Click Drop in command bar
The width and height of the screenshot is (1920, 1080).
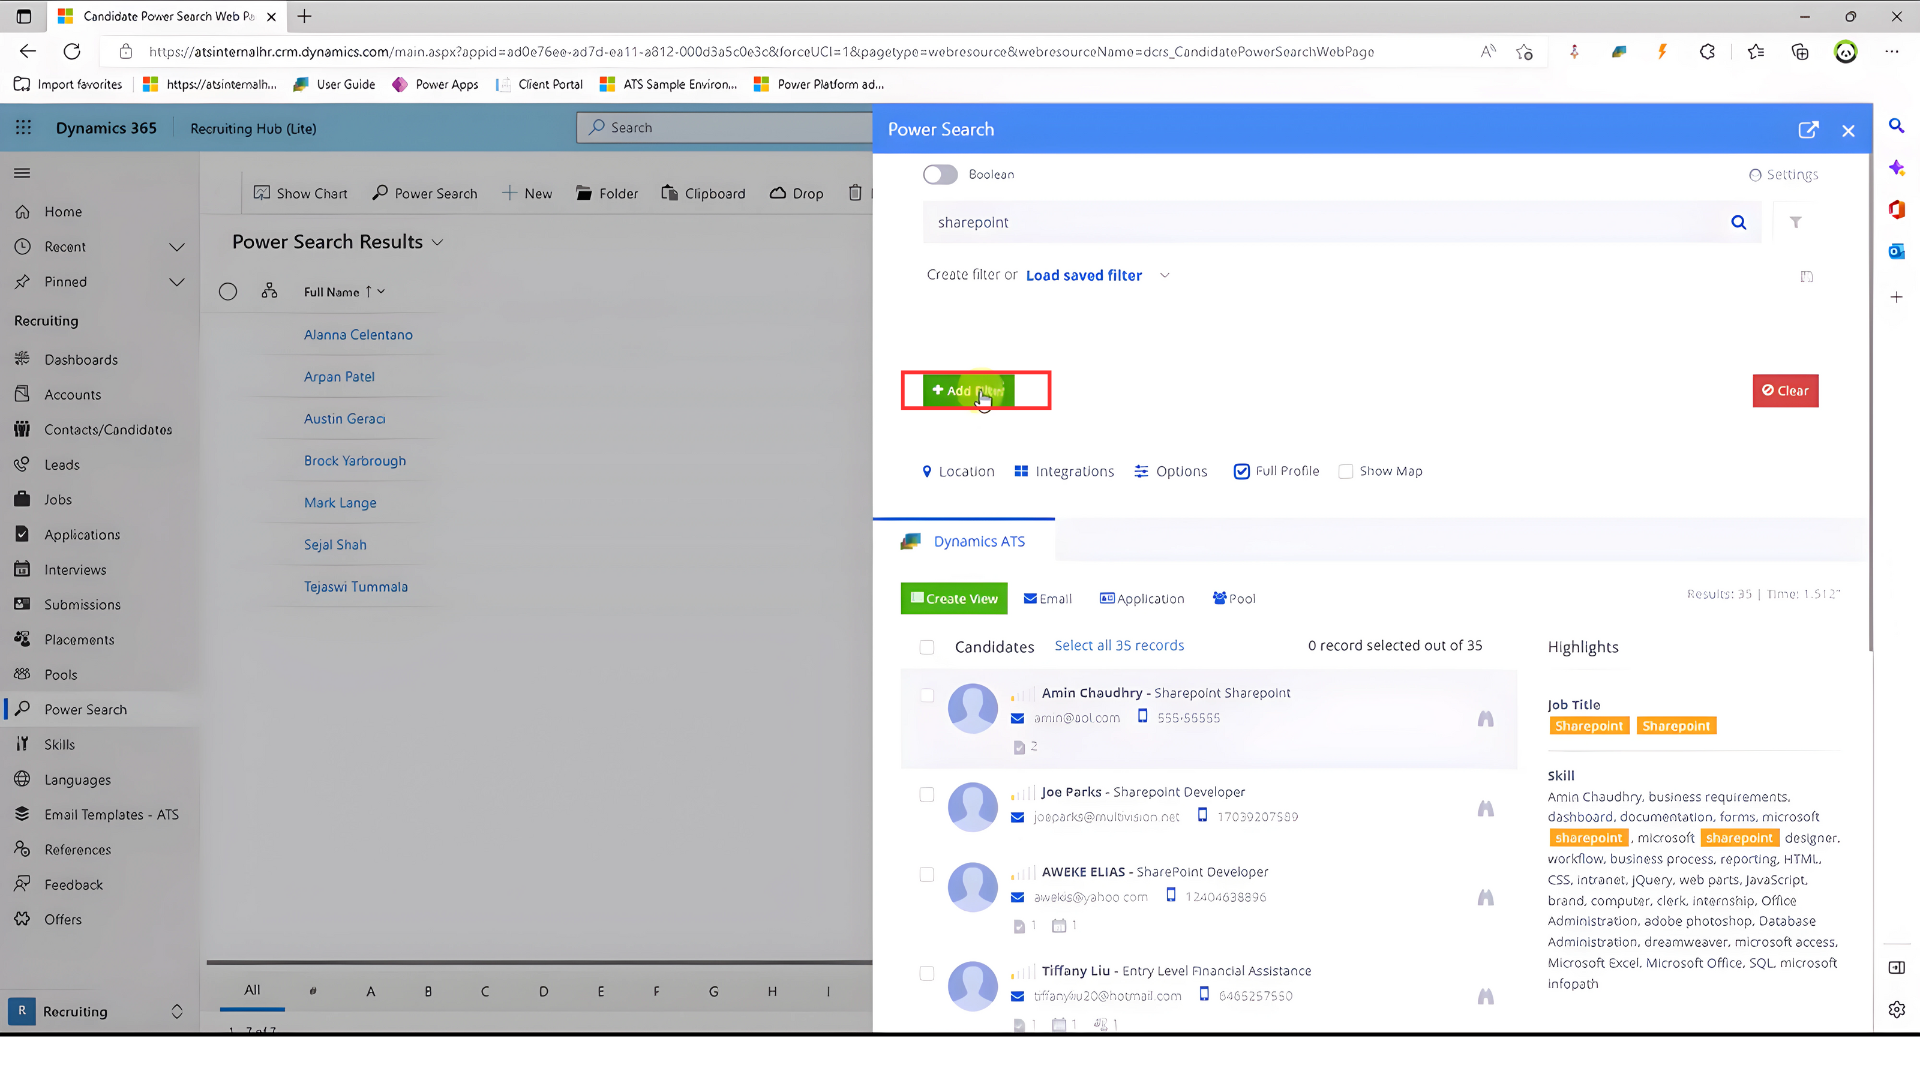pos(797,193)
